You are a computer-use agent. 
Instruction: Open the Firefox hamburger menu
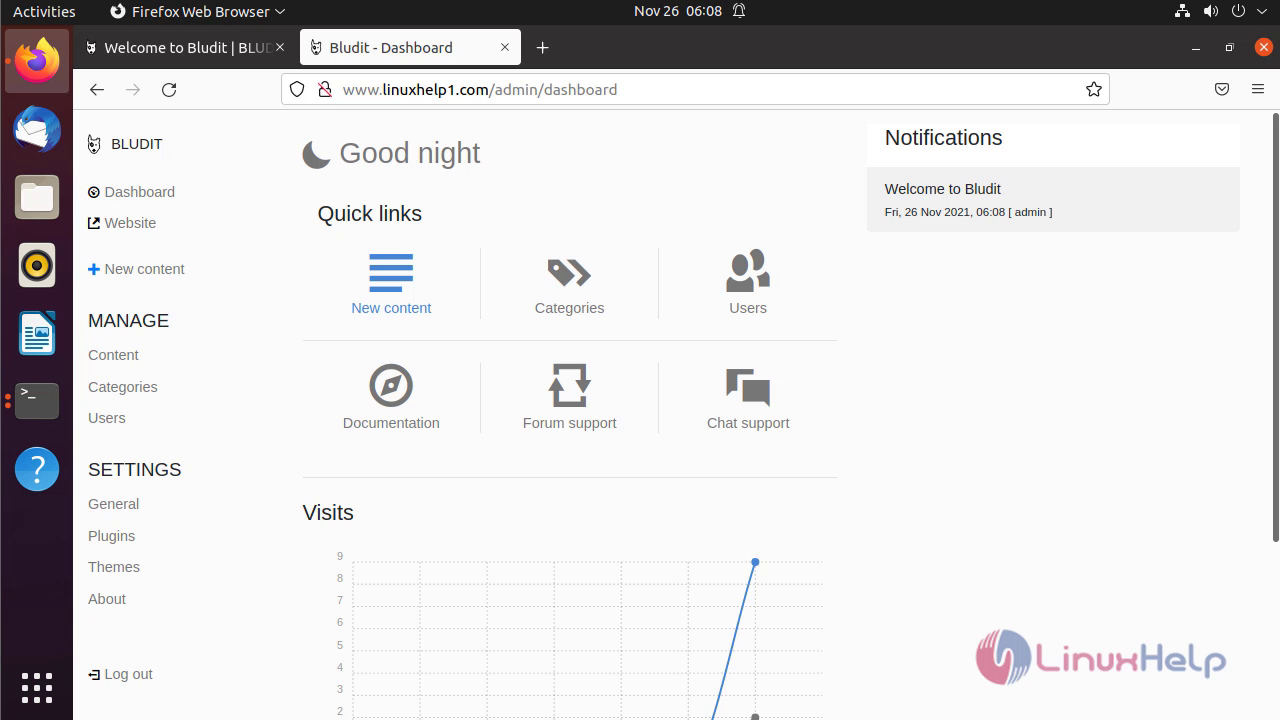[x=1258, y=89]
